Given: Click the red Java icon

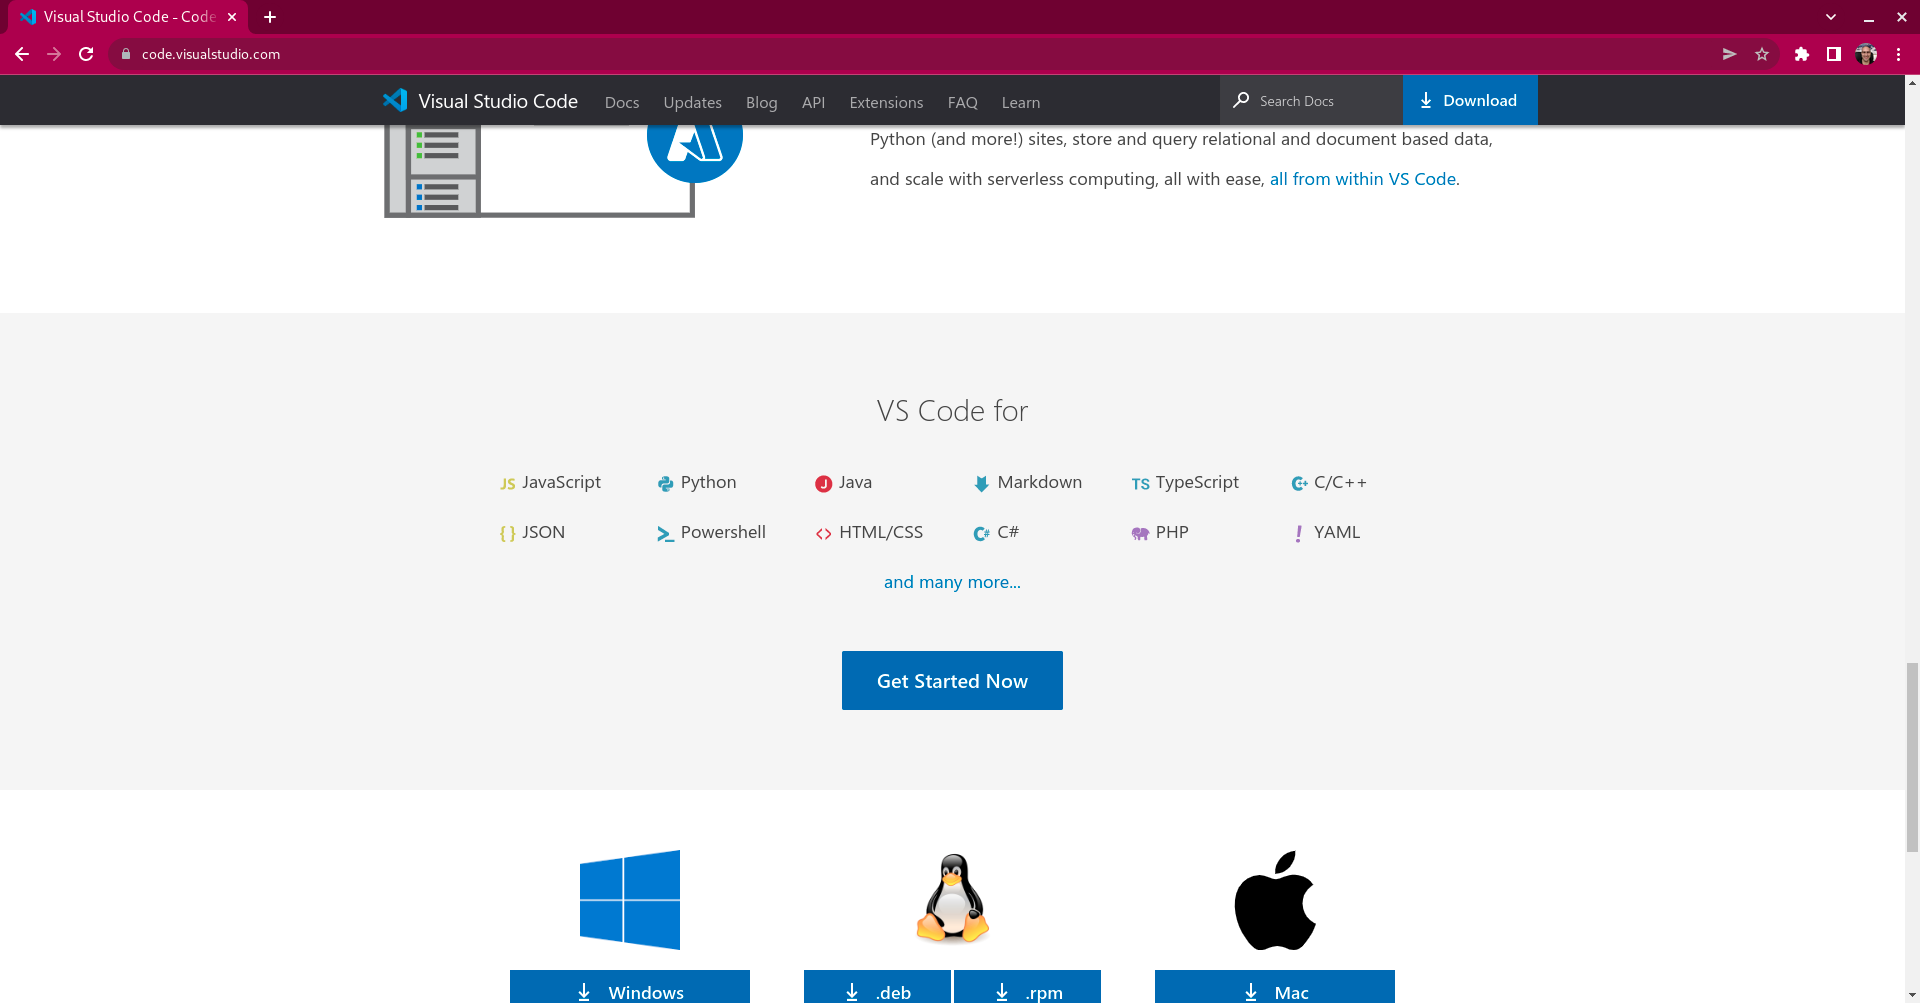Looking at the screenshot, I should [x=823, y=484].
